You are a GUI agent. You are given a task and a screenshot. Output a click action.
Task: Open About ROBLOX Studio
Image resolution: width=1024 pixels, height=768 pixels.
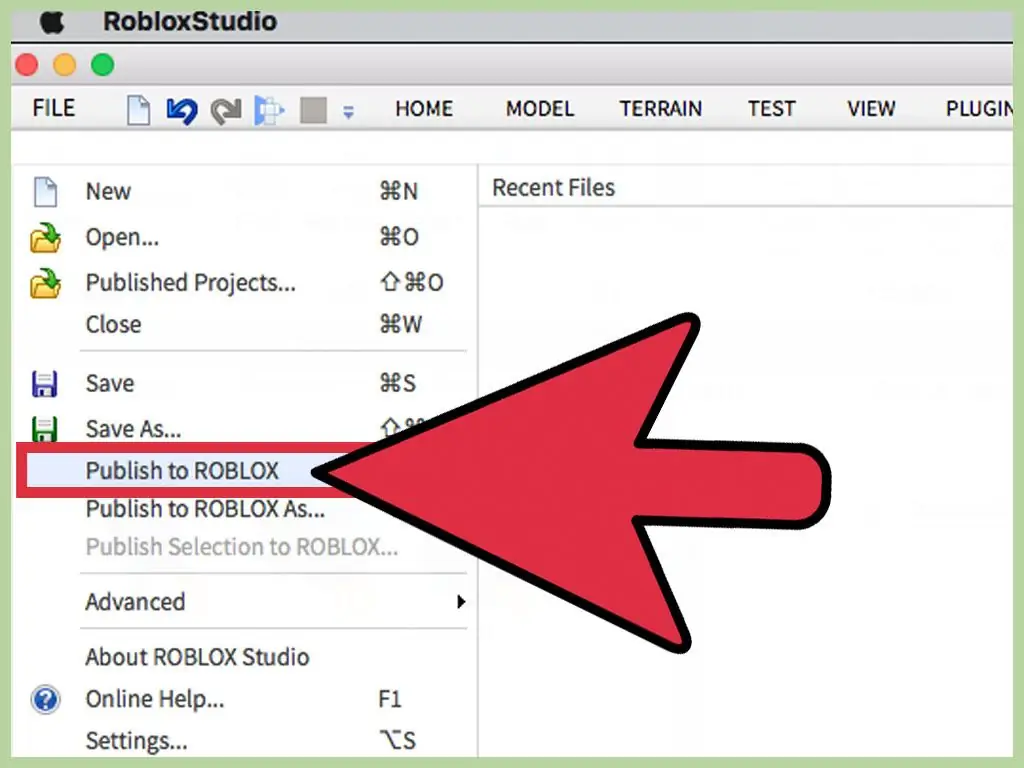[197, 657]
